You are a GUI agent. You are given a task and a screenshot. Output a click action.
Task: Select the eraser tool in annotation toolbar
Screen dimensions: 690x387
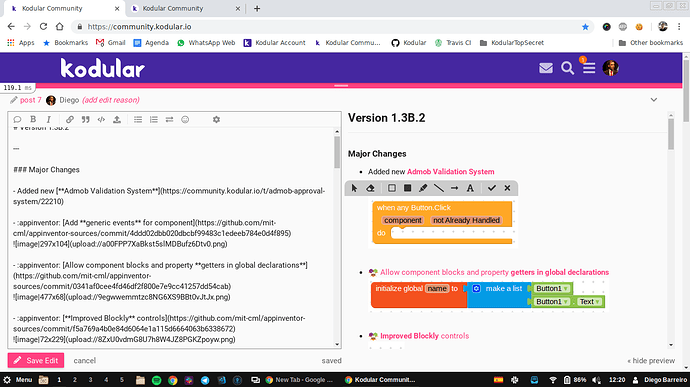point(371,188)
